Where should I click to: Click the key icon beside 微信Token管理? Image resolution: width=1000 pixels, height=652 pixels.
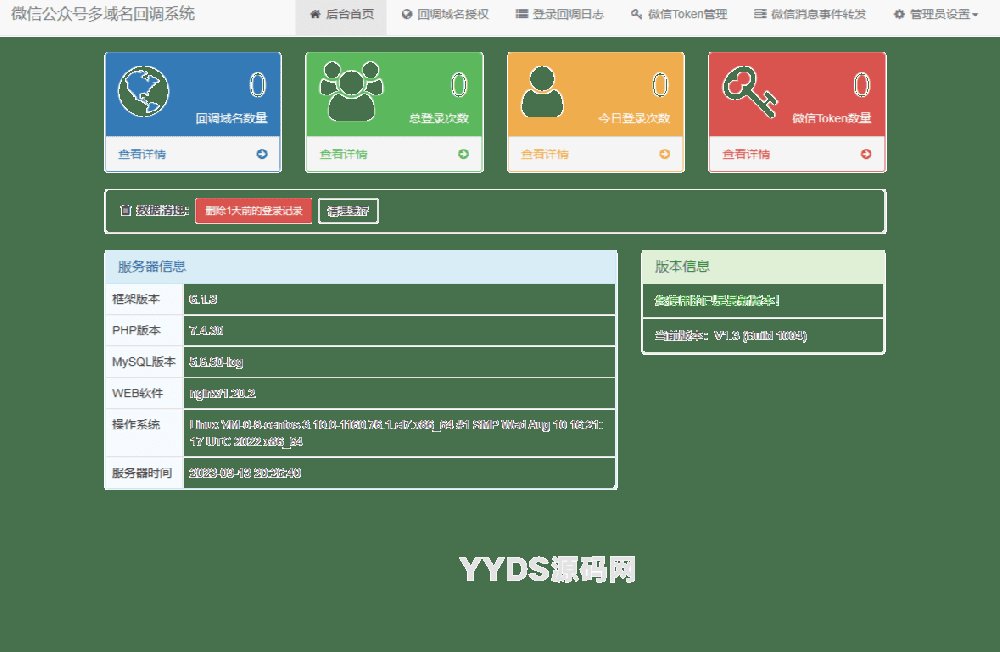tap(636, 14)
